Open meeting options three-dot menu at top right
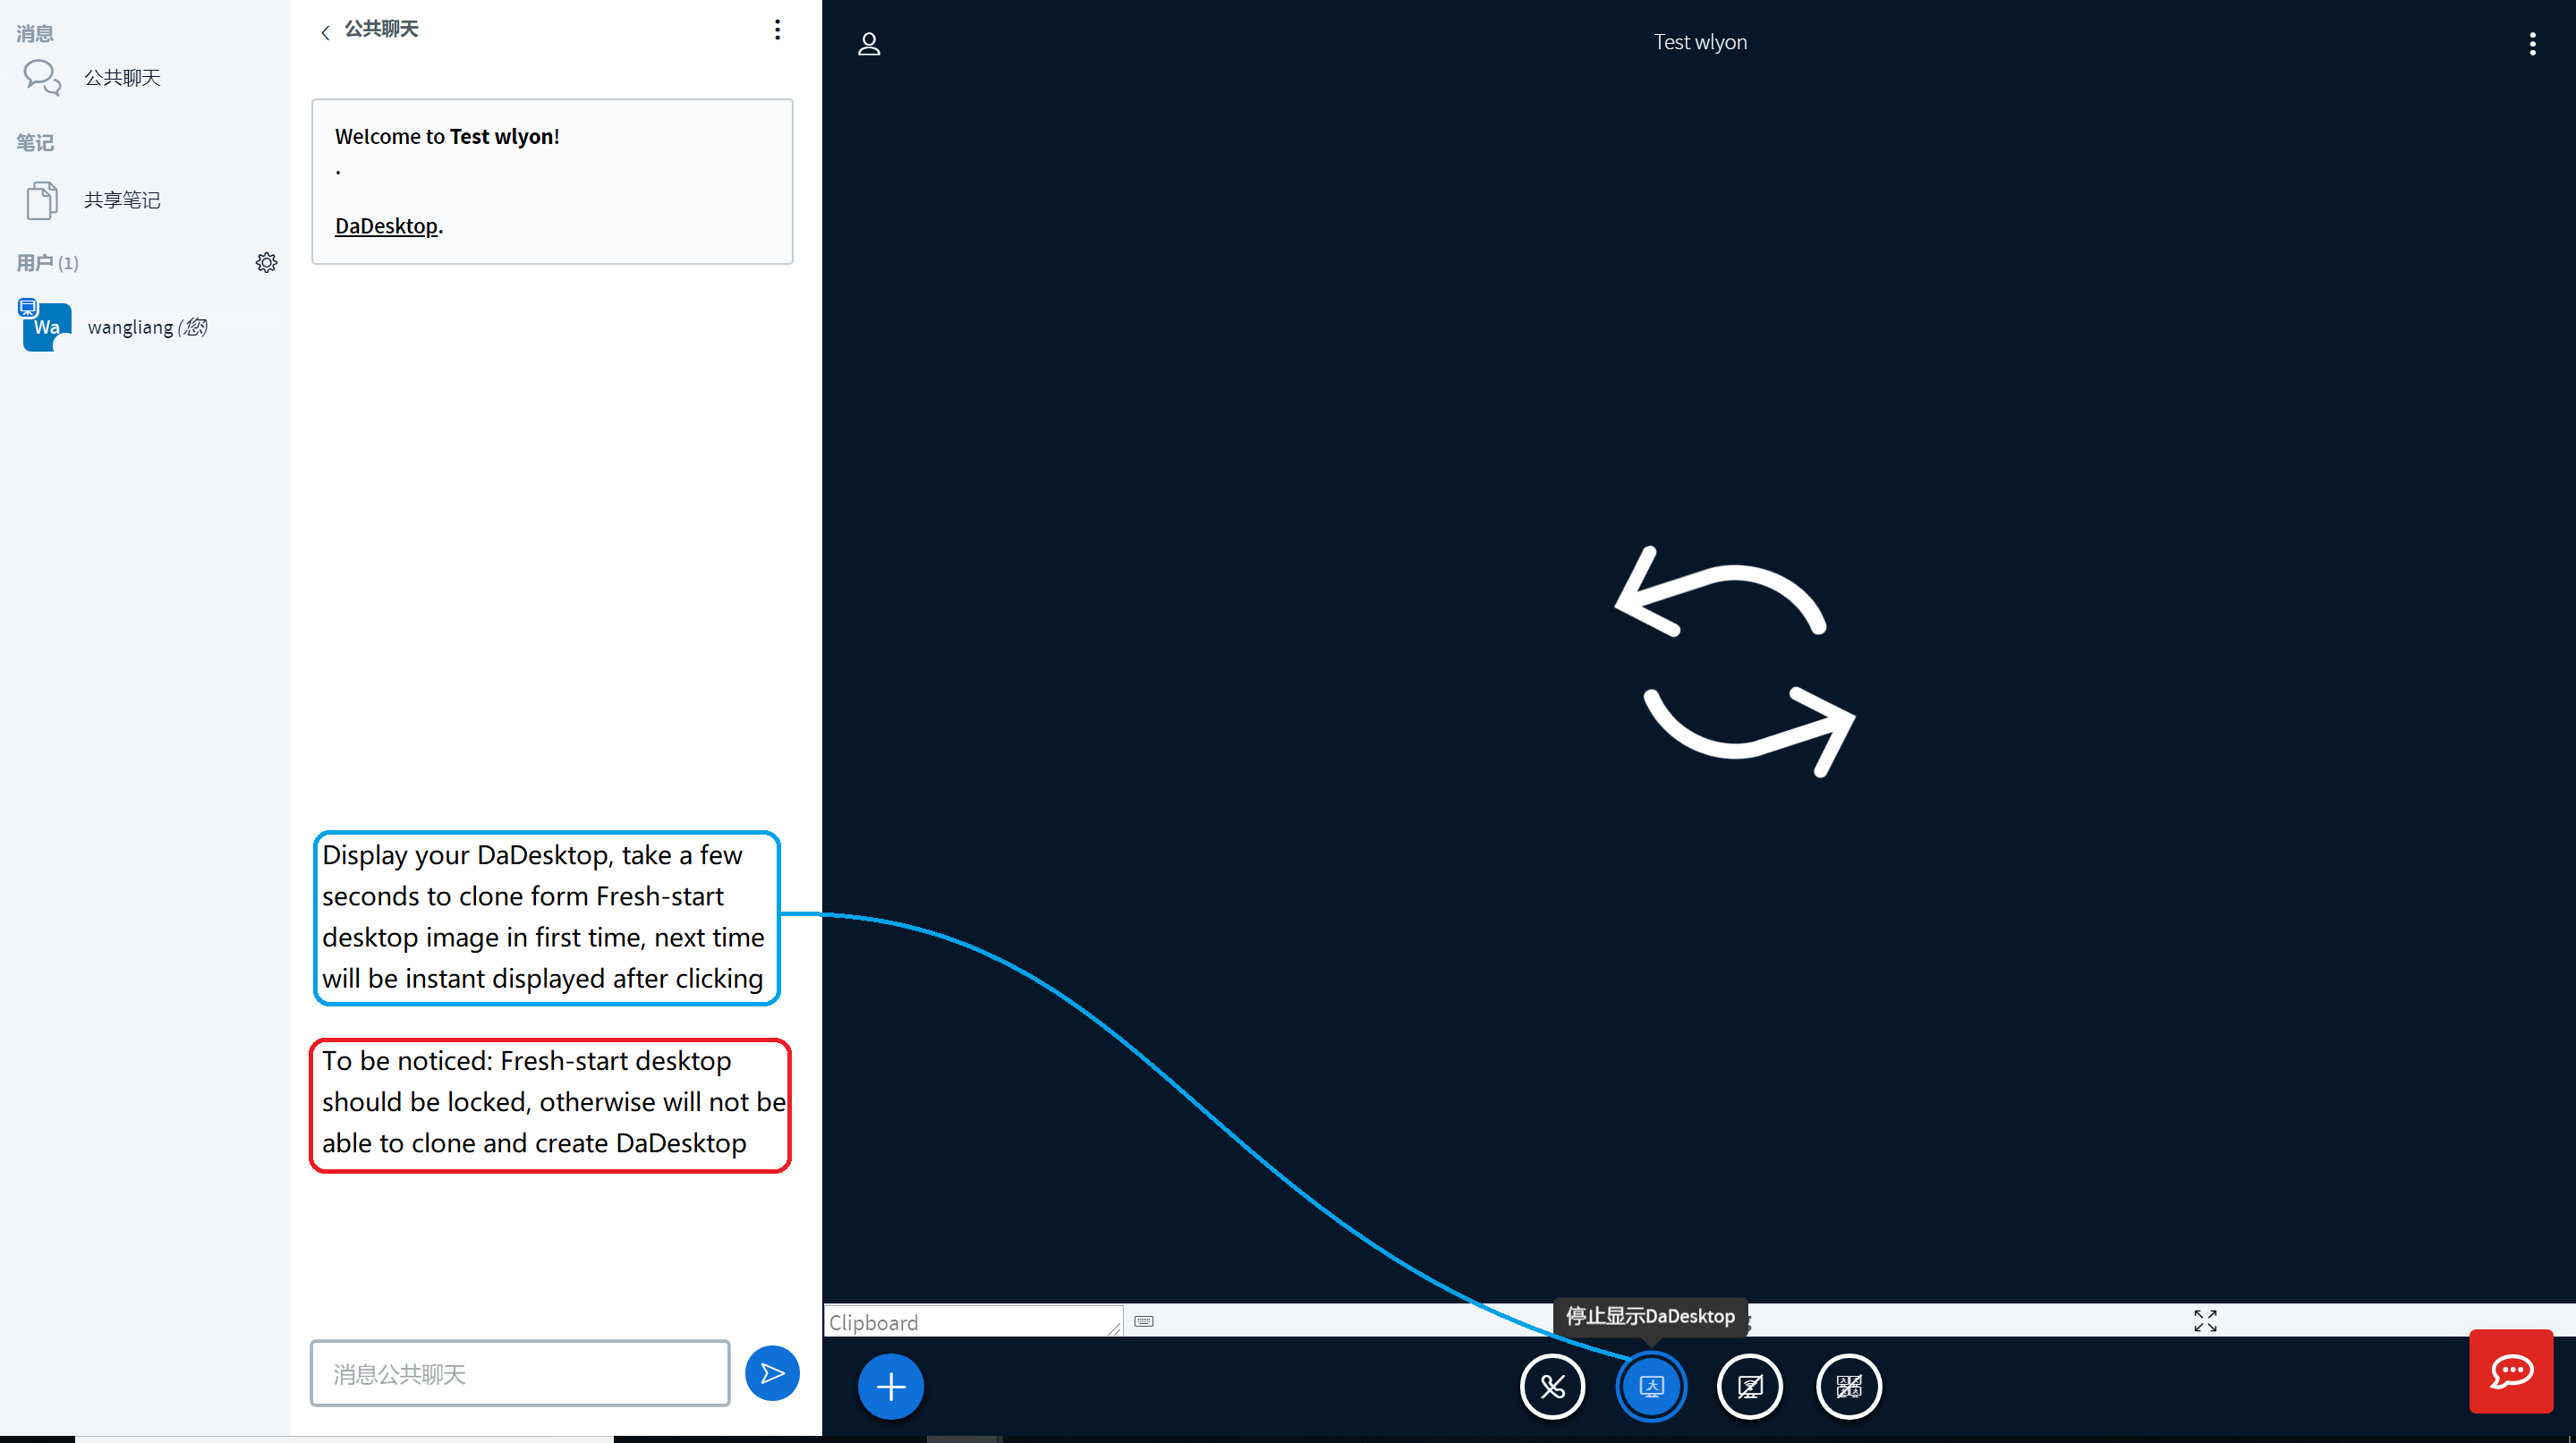 point(2532,44)
